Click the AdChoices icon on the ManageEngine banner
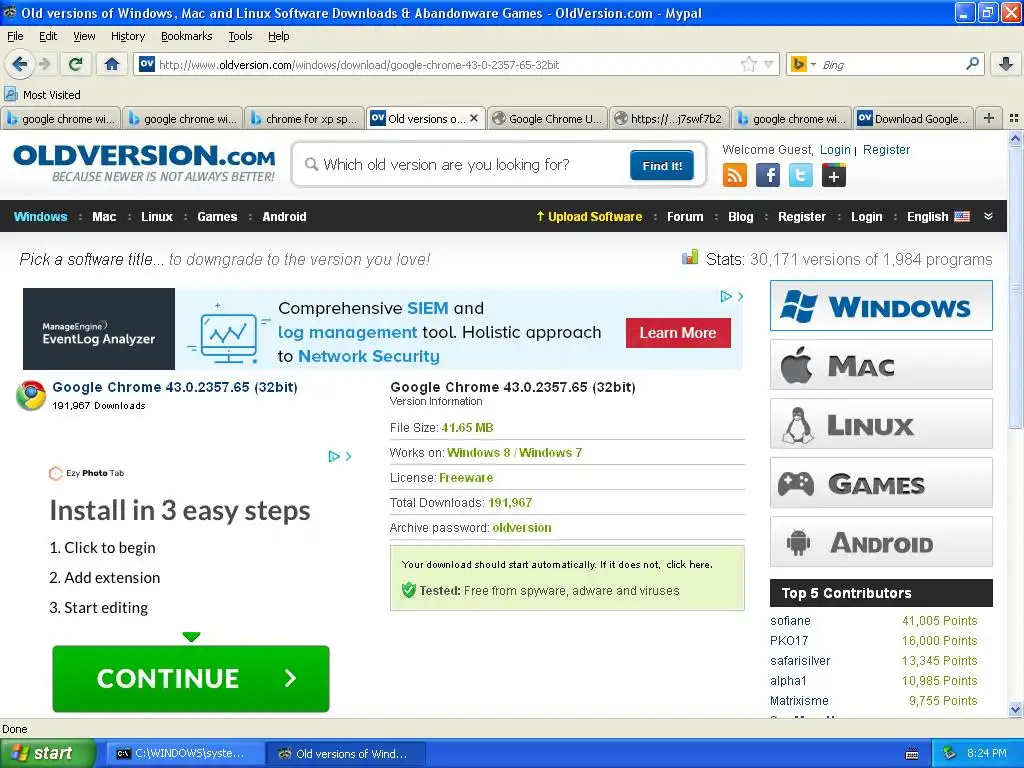Image resolution: width=1024 pixels, height=768 pixels. pos(726,296)
